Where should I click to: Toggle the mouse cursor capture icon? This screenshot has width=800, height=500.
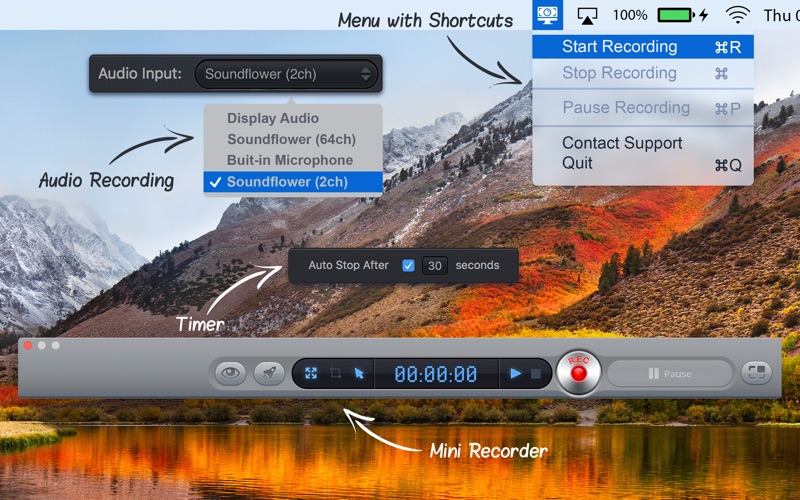359,373
